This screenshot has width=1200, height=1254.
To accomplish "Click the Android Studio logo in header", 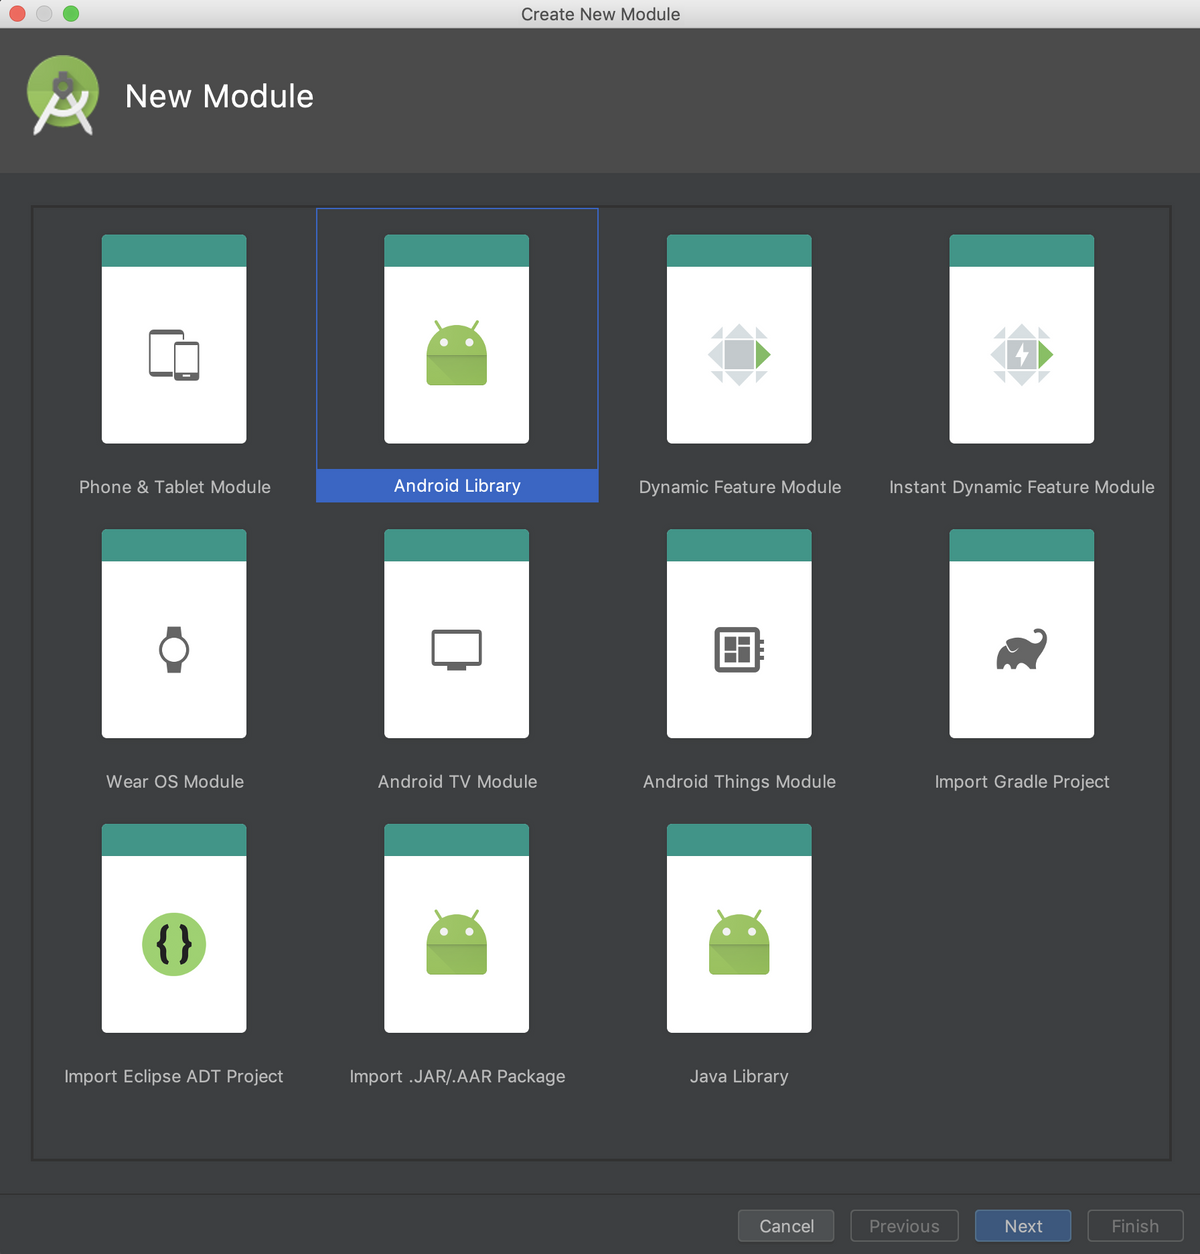I will click(63, 95).
